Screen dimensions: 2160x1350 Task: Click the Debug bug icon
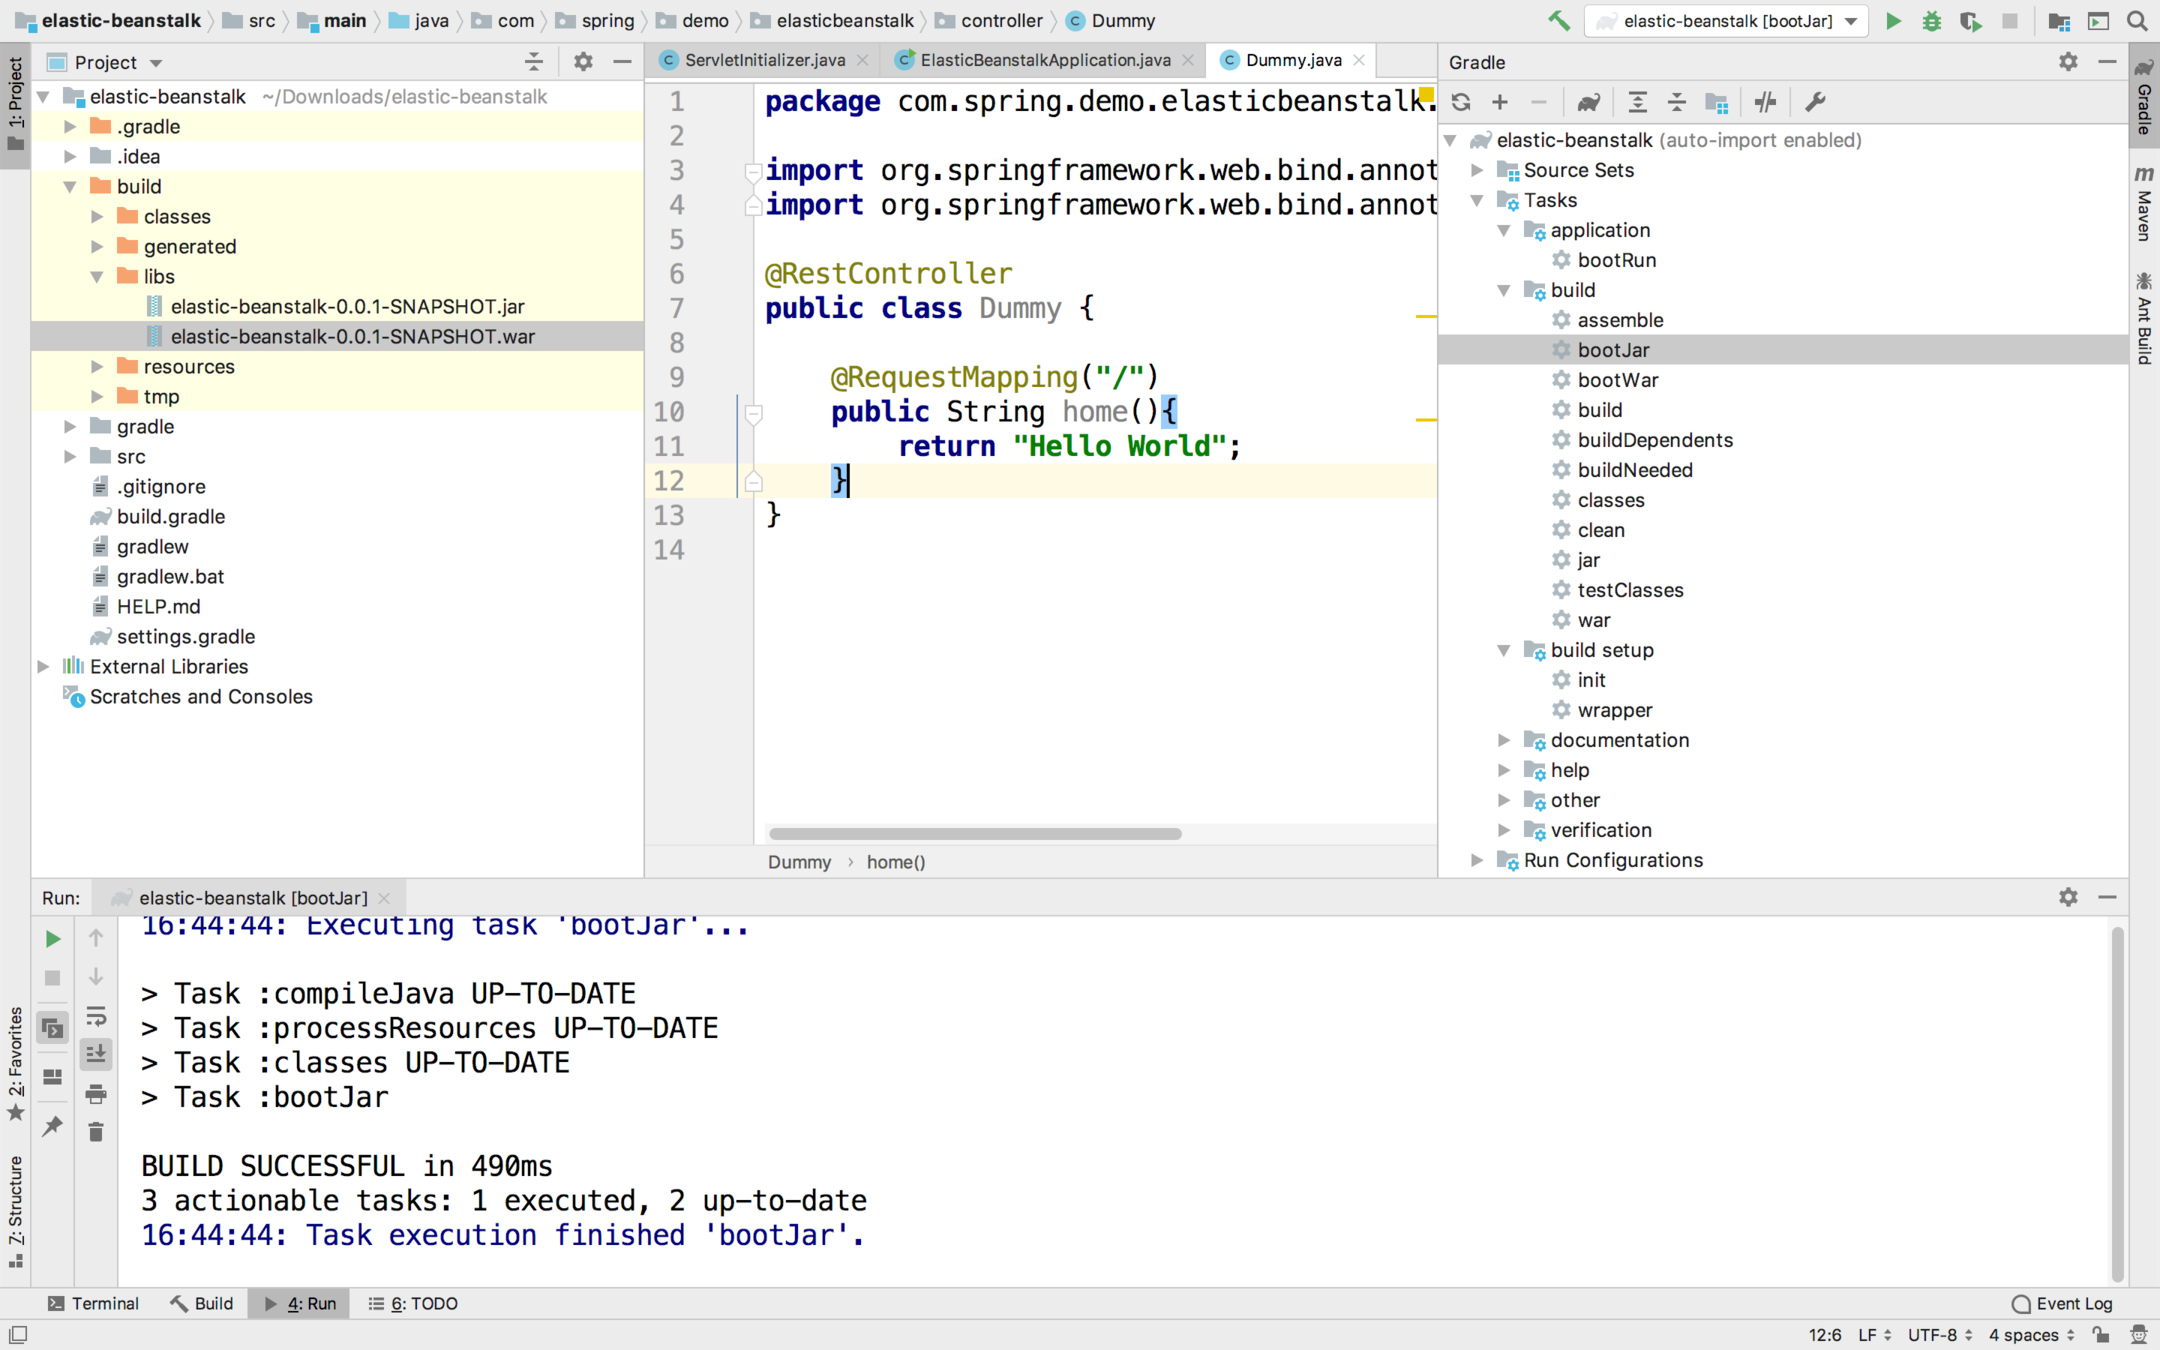point(1931,21)
